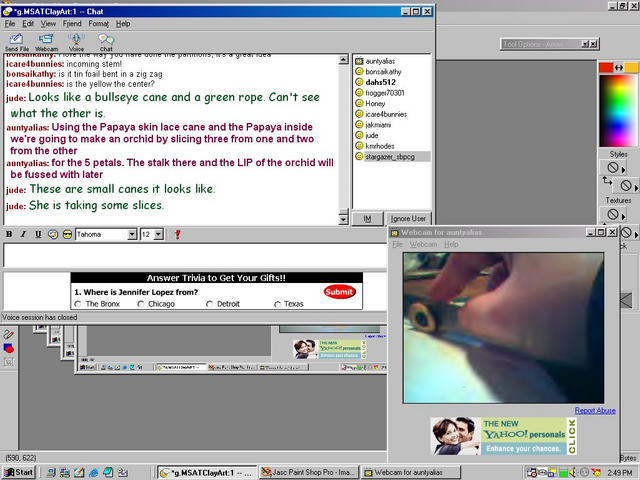Click the Yahoo personals ad banner
640x480 pixels.
coord(504,436)
